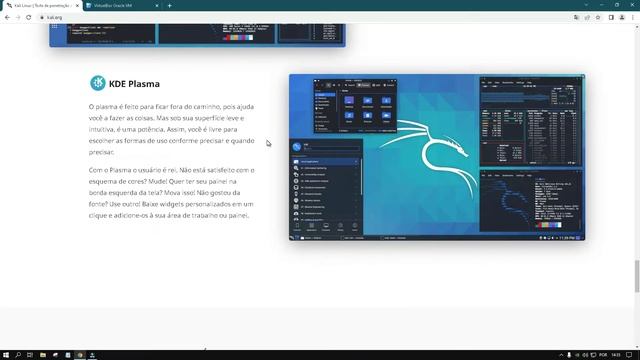Open the Windows Start menu
Viewport: 640px width, 360px height.
6,355
